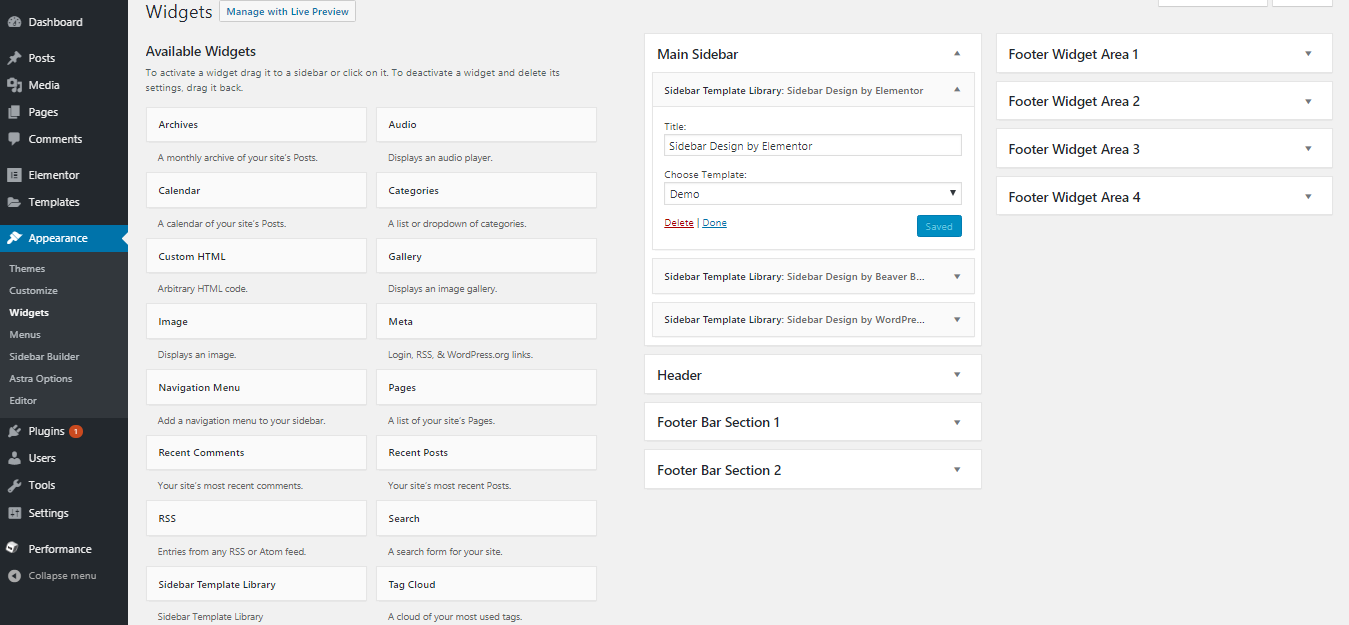Expand Footer Widget Area 1
1349x625 pixels.
pos(1308,54)
